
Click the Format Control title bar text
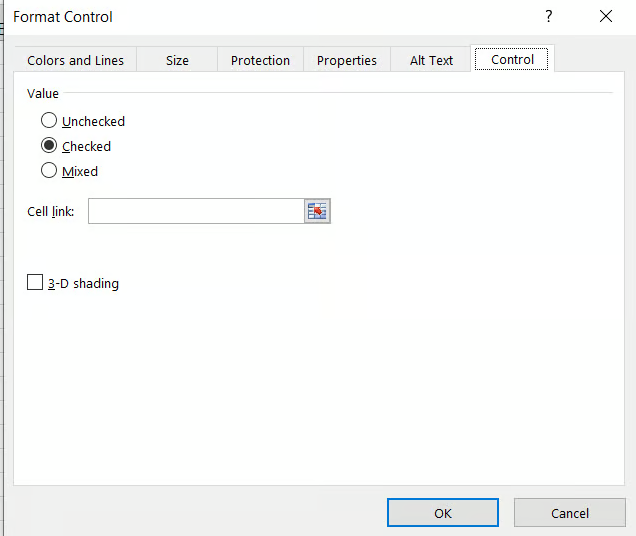pyautogui.click(x=63, y=17)
